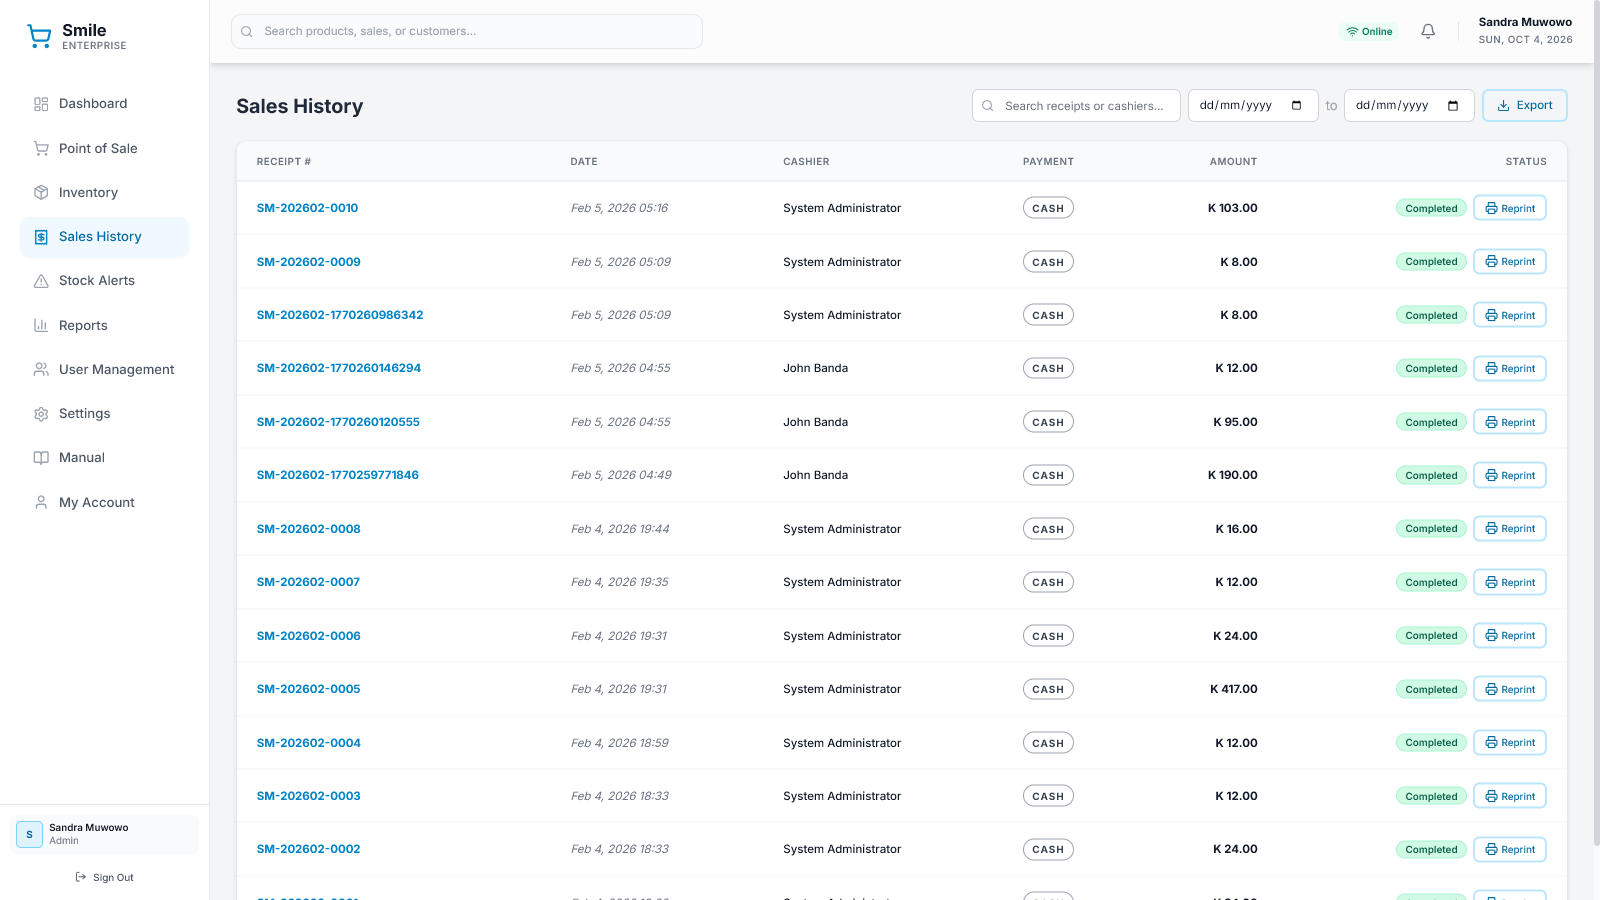Open the end date calendar picker icon
Viewport: 1600px width, 900px height.
1453,106
